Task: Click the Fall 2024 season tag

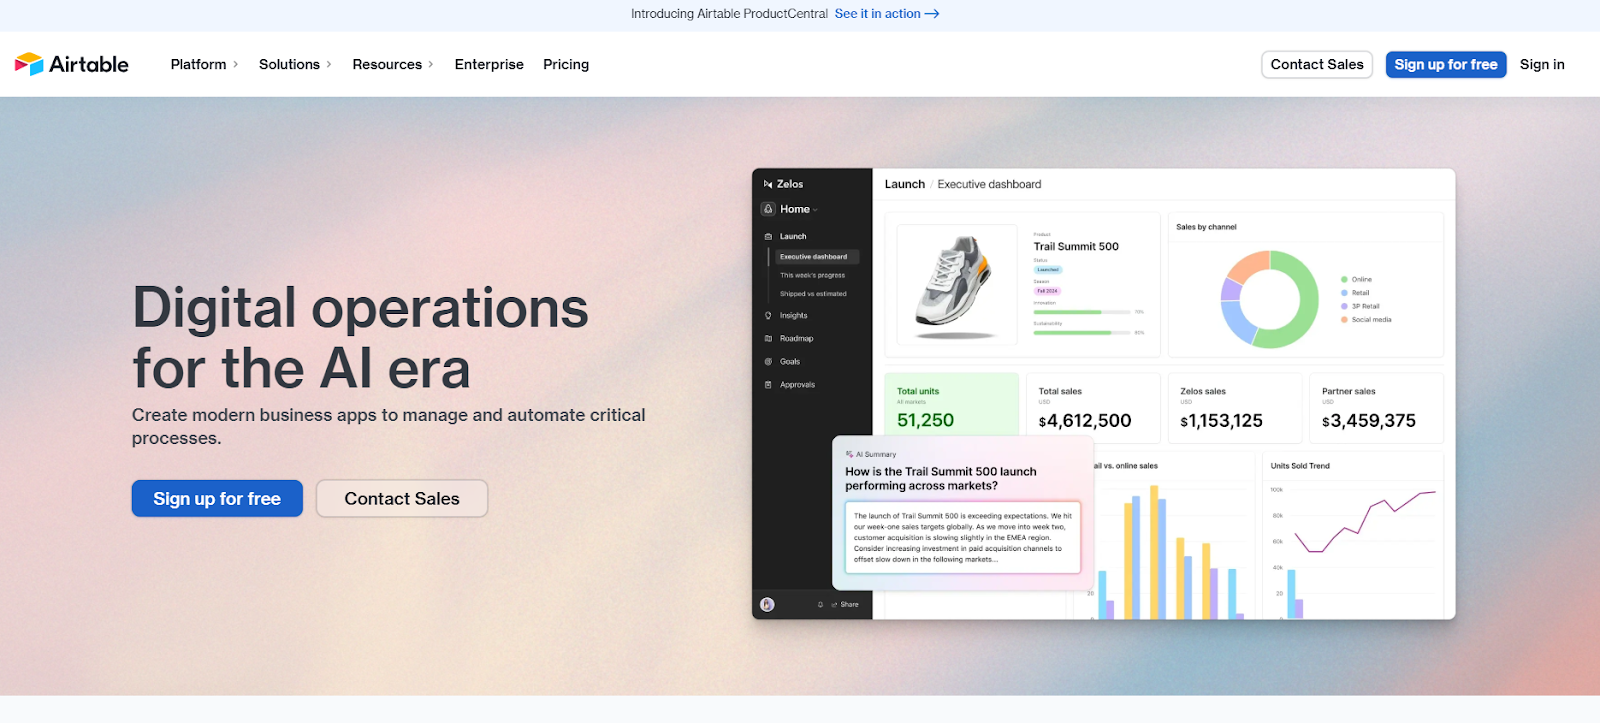Action: point(1047,291)
